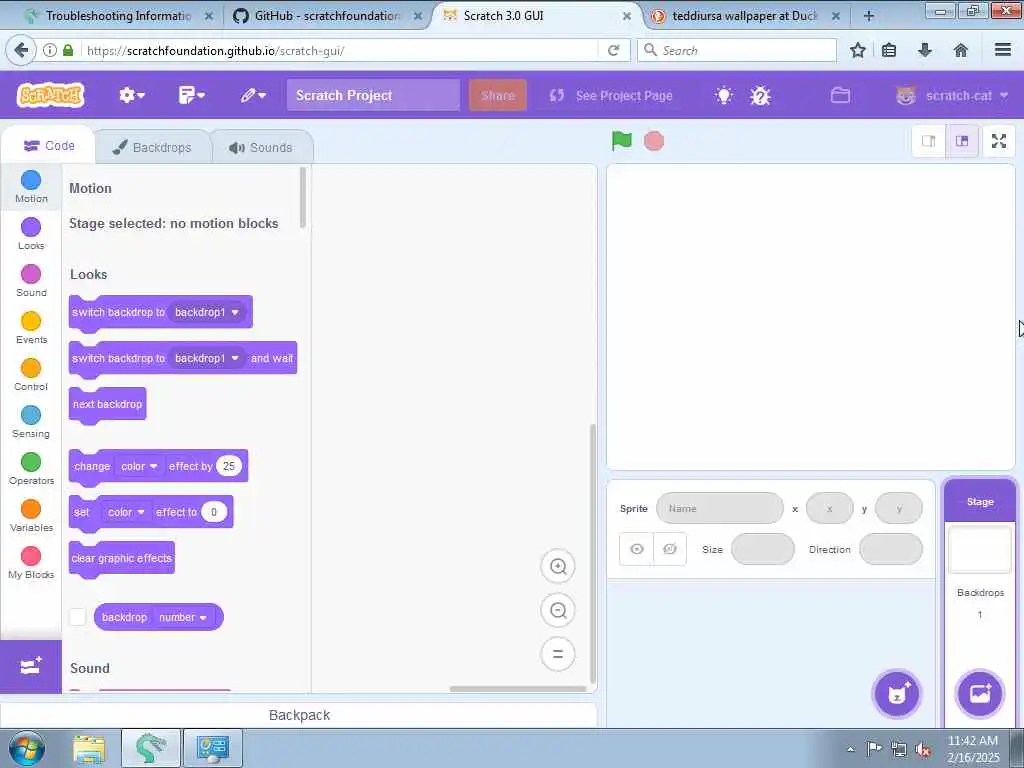Open color dropdown in change effect block

(139, 466)
